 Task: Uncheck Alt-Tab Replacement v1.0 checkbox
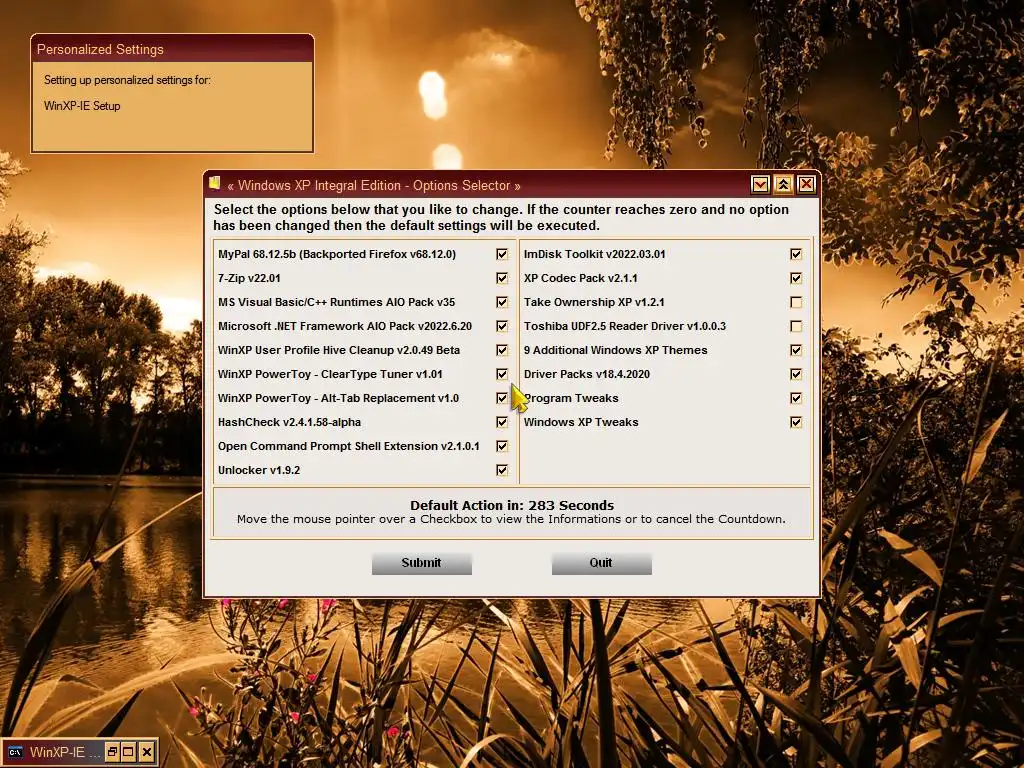click(x=502, y=398)
